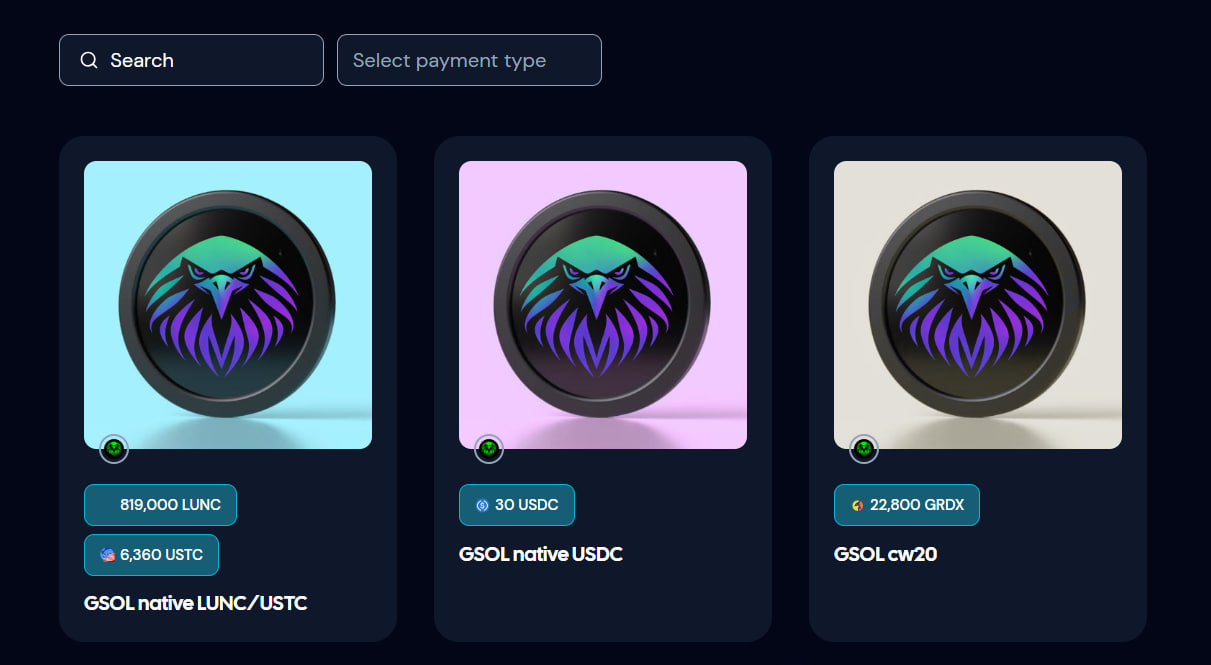Click the USDC token icon in price tag
The image size is (1211, 665).
point(482,505)
